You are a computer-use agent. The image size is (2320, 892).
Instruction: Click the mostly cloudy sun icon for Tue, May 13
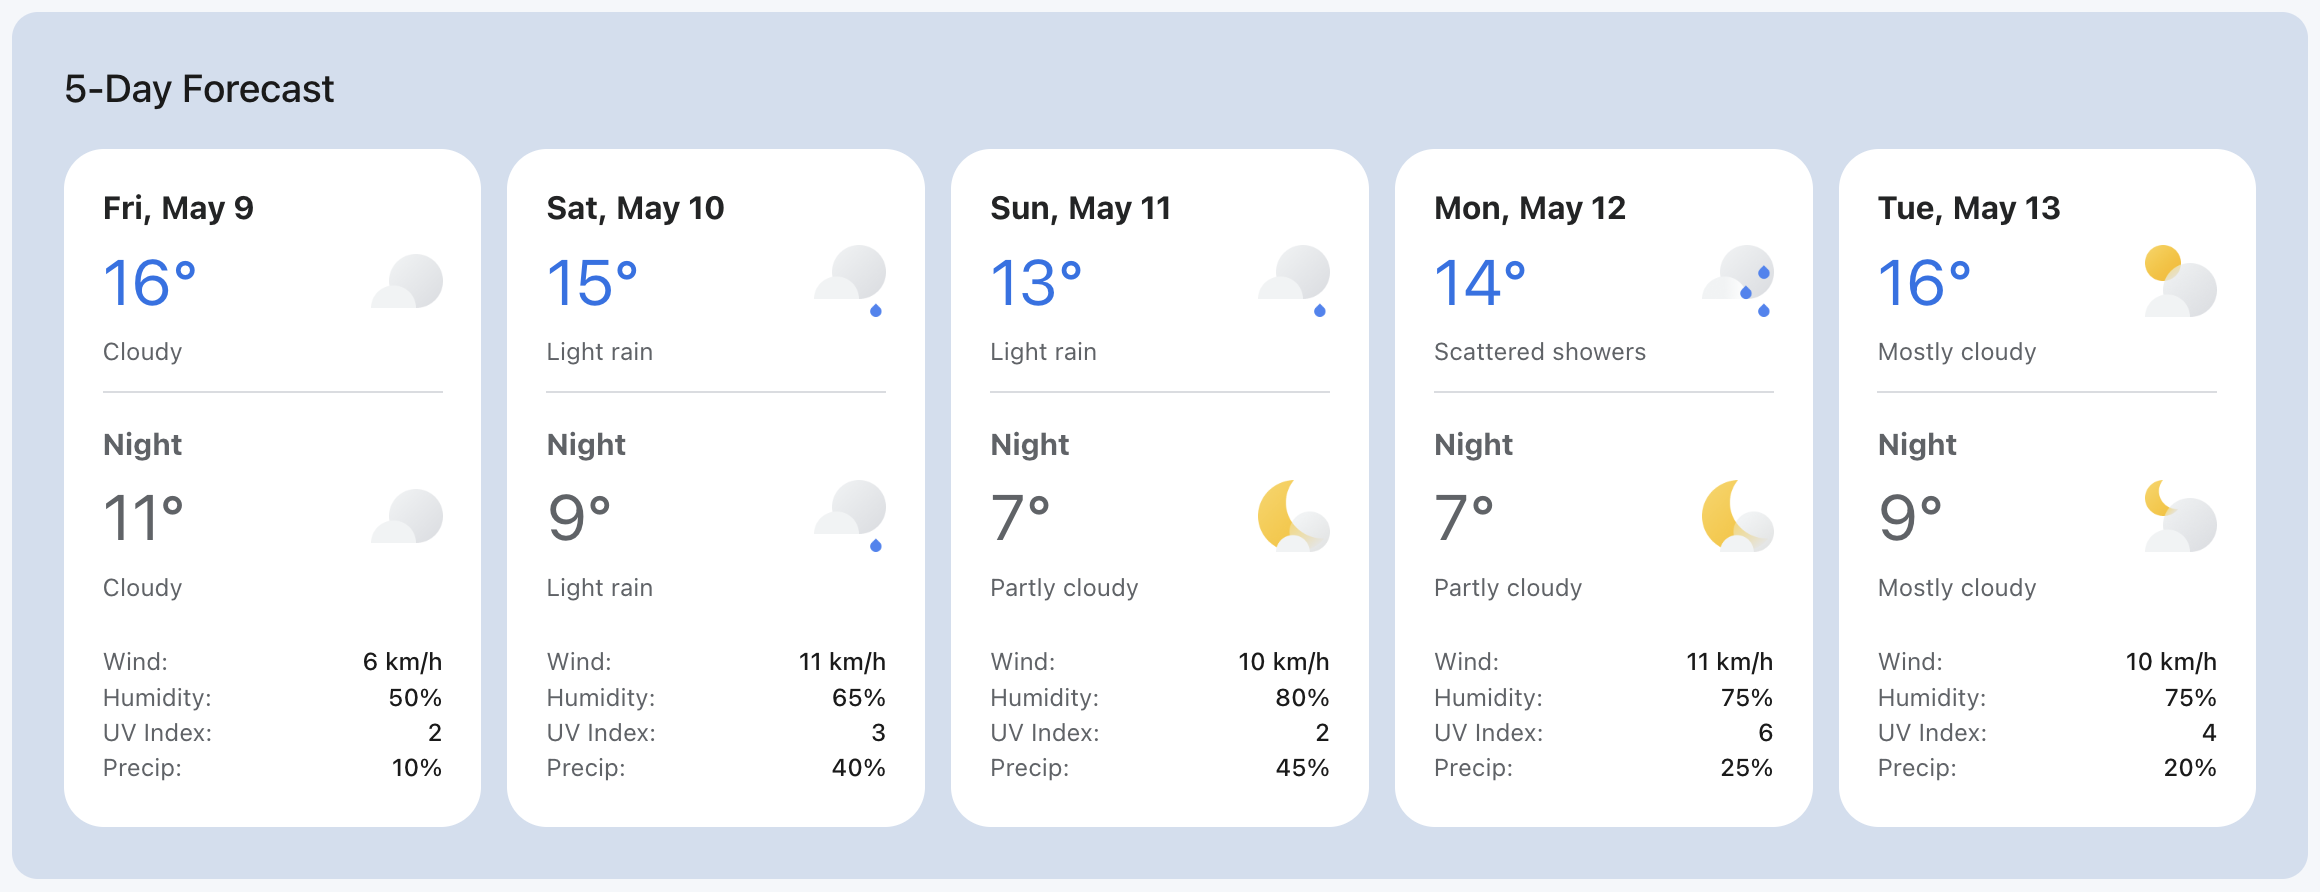pos(2181,281)
